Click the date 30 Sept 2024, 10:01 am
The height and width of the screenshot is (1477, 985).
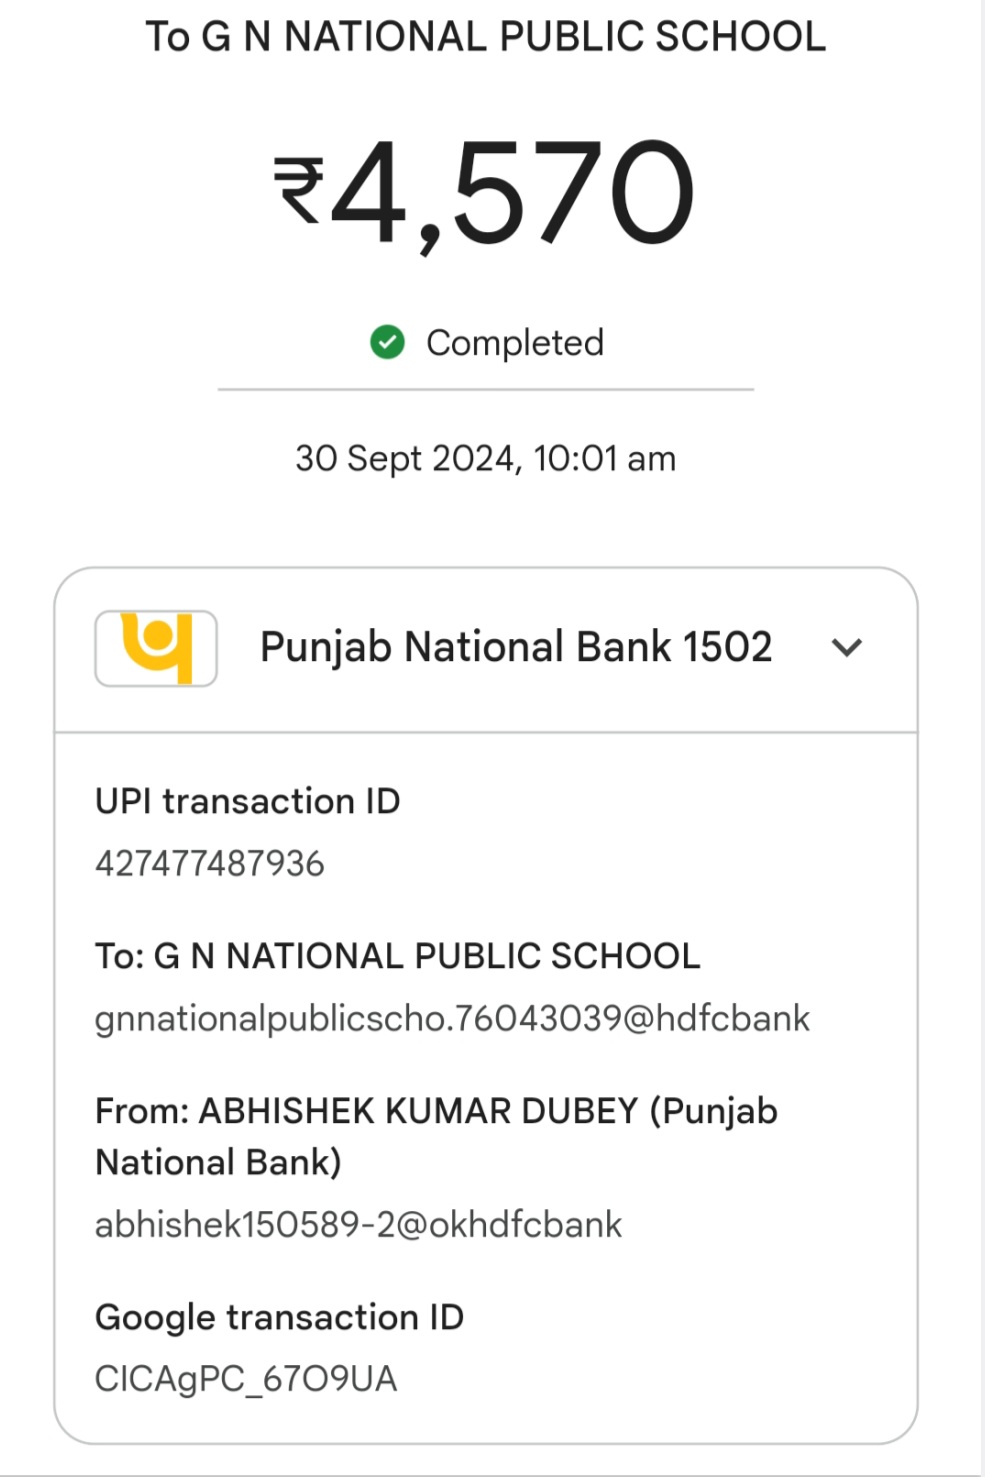pos(486,459)
